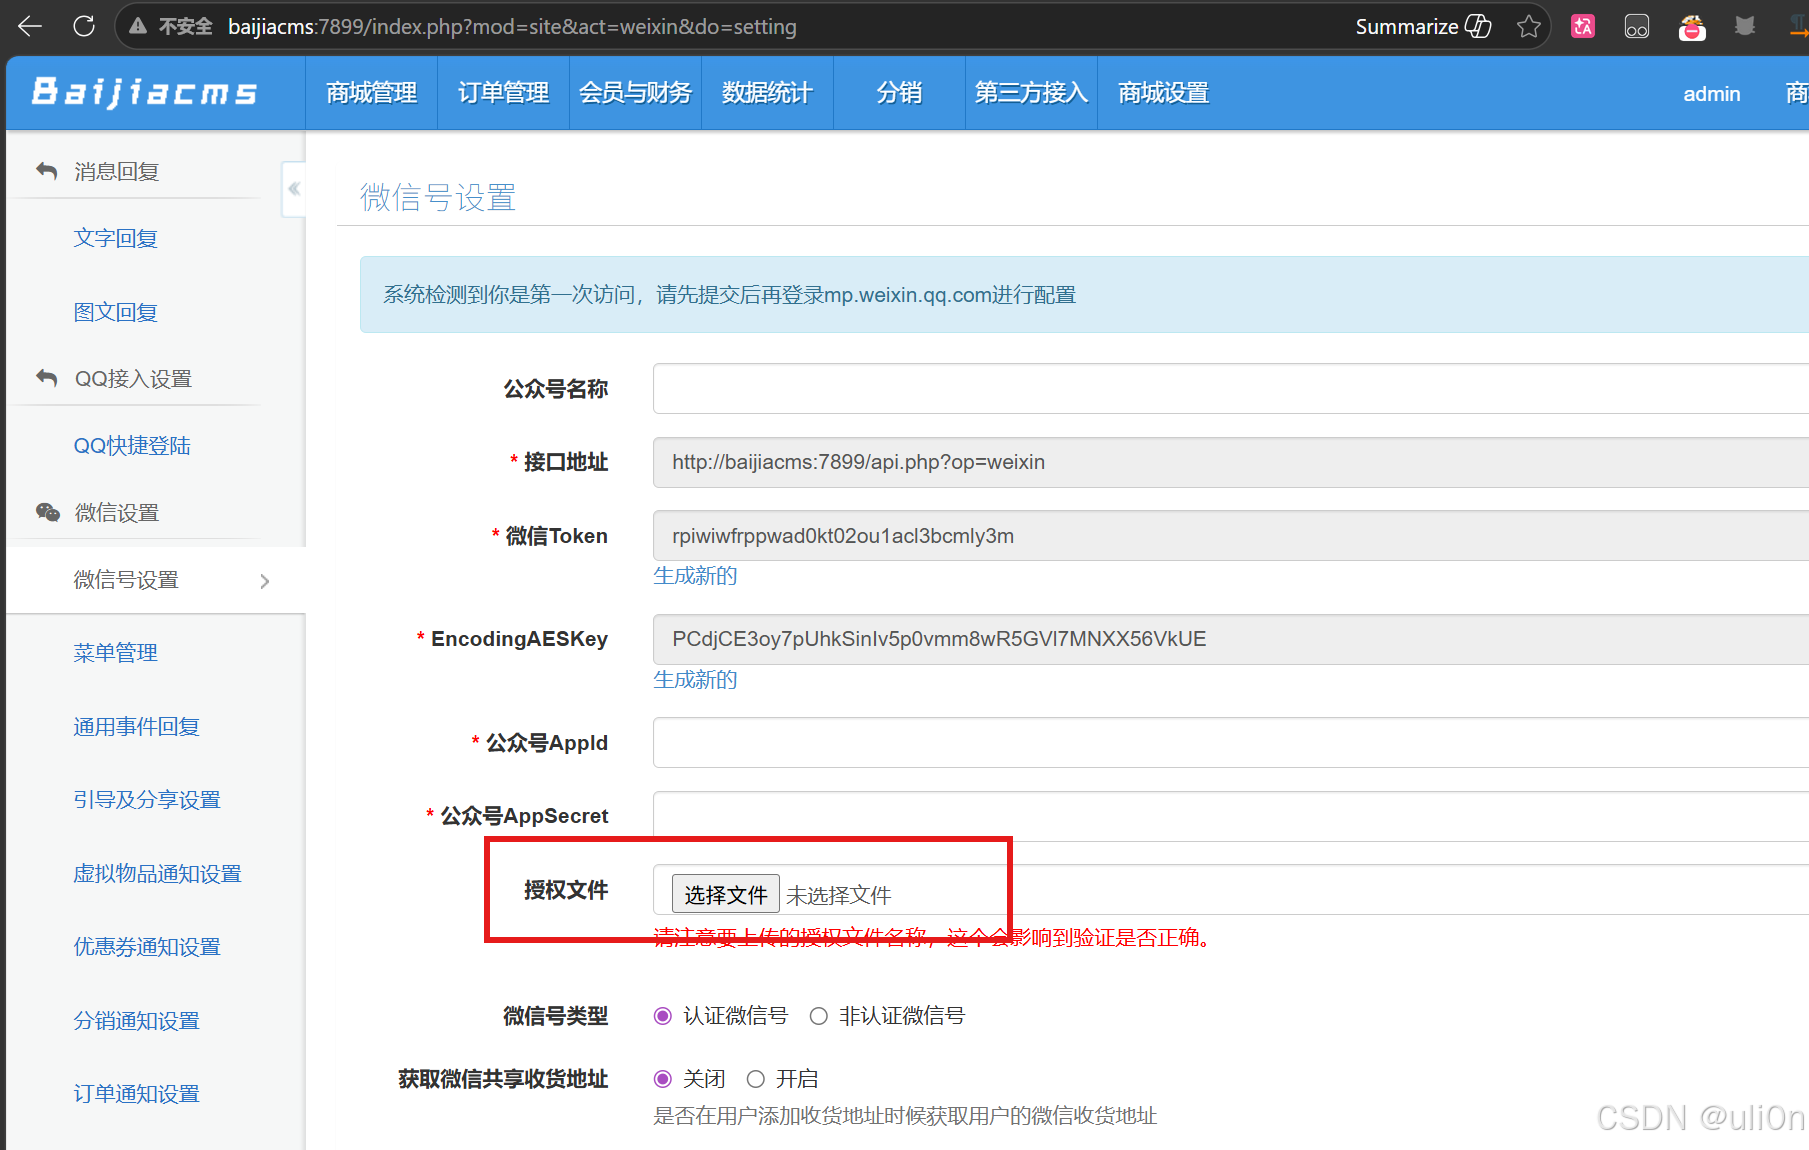This screenshot has height=1150, width=1809.
Task: Open 图文回复 in the sidebar
Action: coord(115,312)
